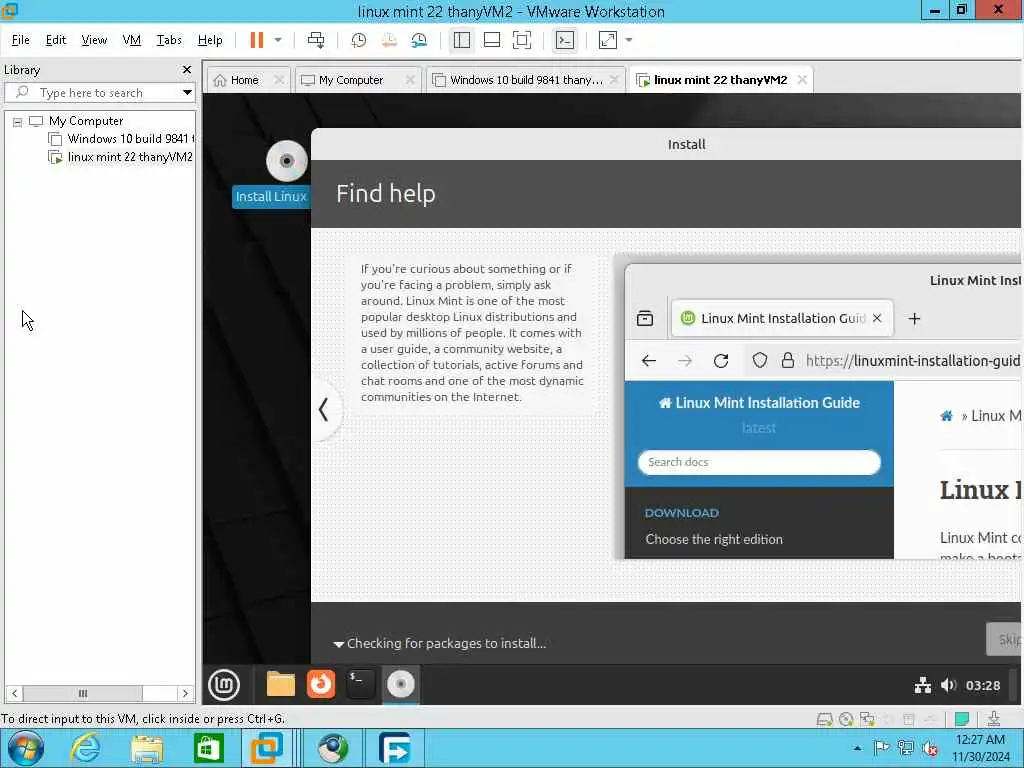The image size is (1024, 768).
Task: Click the library search field
Action: coord(99,93)
